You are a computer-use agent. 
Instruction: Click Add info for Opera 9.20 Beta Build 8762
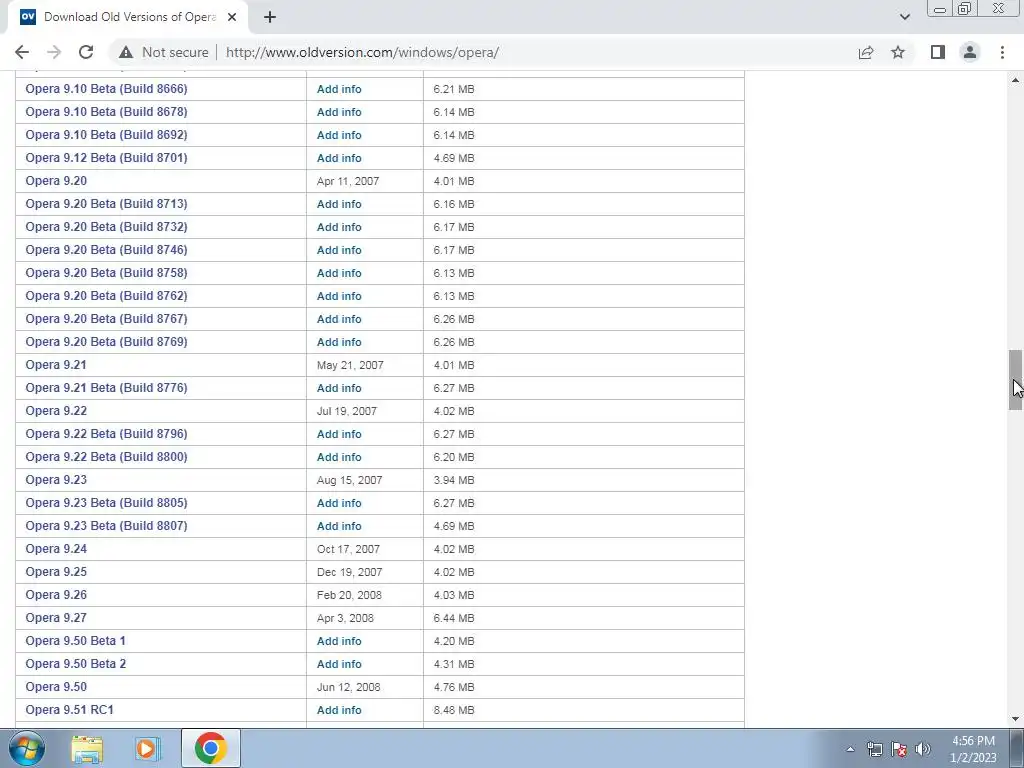point(339,296)
